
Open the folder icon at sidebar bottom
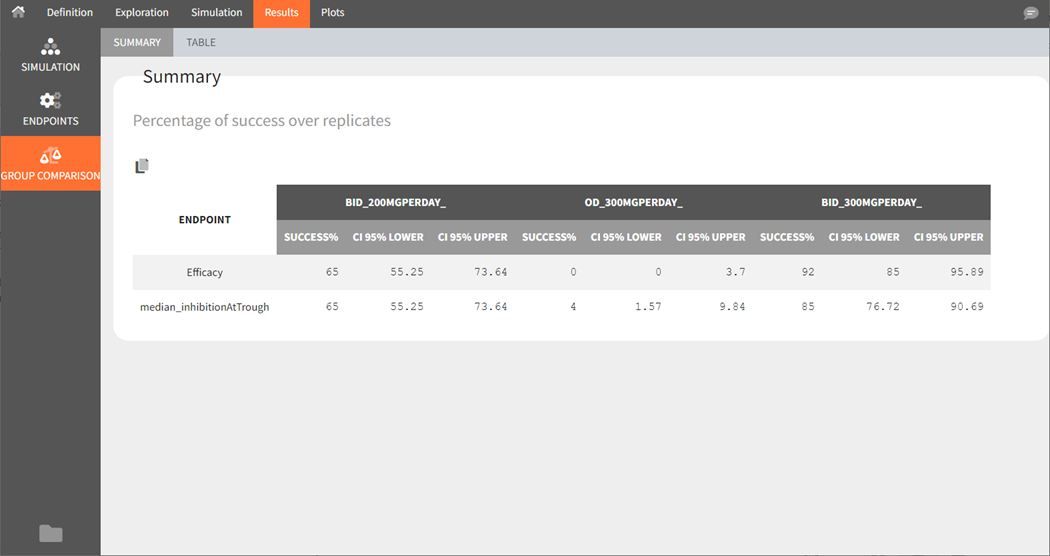pos(50,533)
